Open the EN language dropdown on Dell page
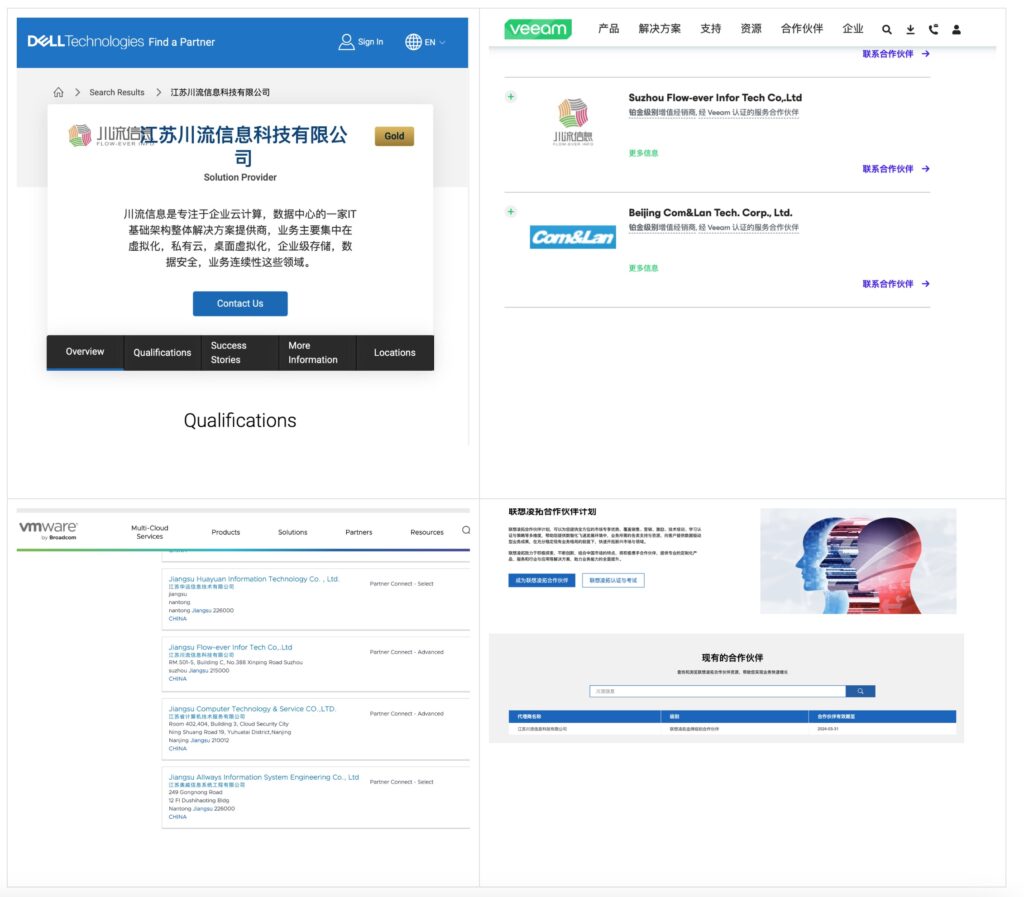Image resolution: width=1024 pixels, height=897 pixels. pyautogui.click(x=425, y=42)
